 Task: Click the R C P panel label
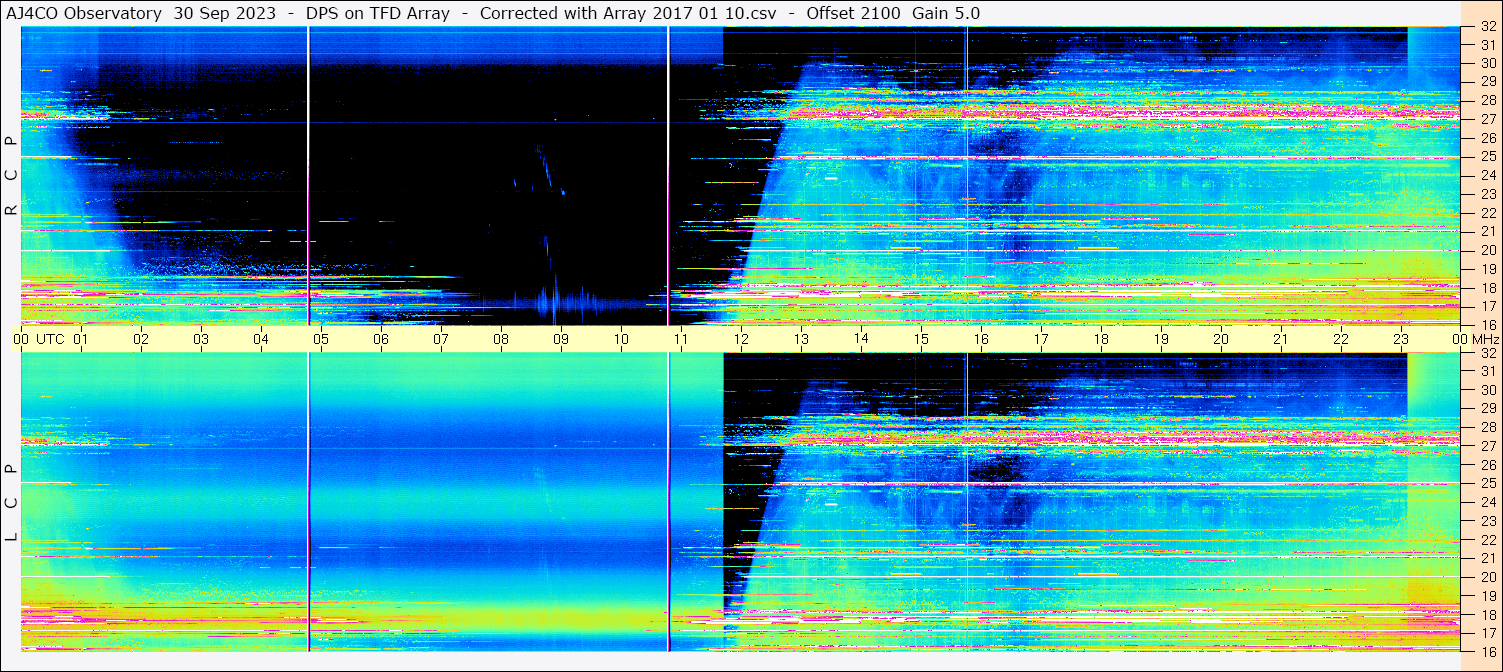click(x=11, y=176)
